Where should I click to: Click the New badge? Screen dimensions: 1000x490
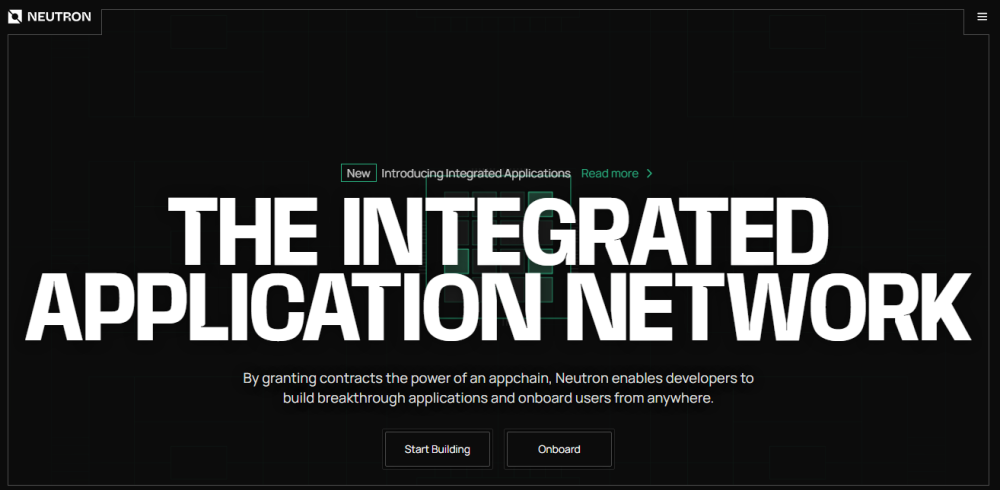pos(358,173)
